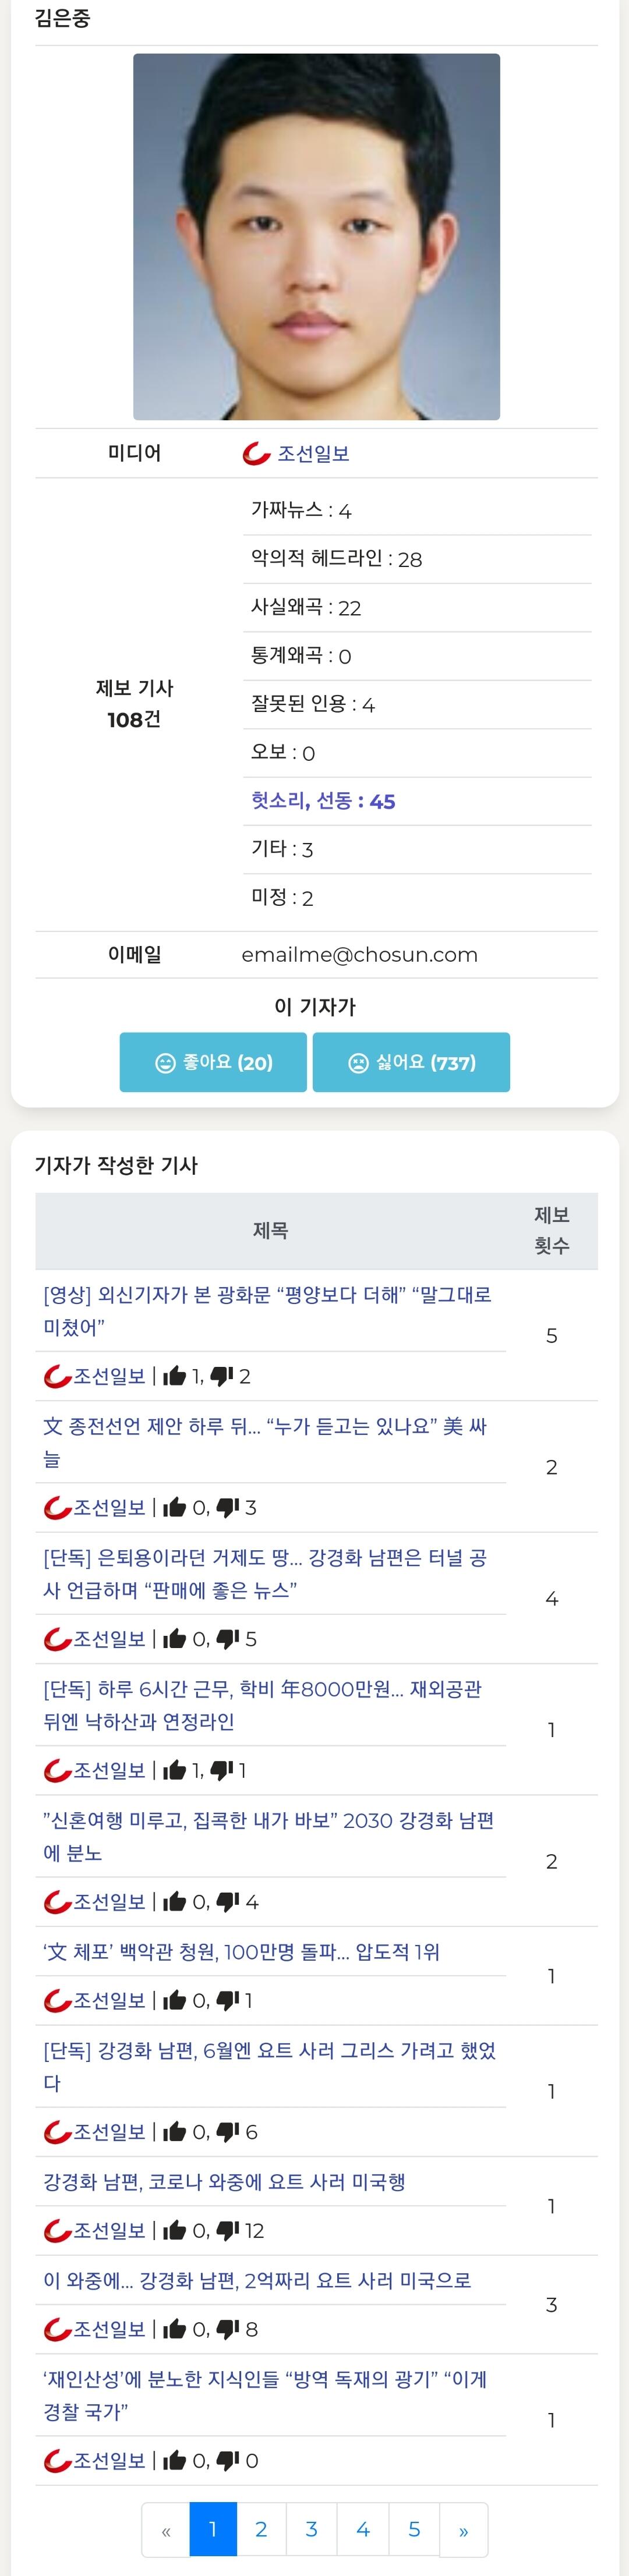
Task: Click the emailme@chosun.com email address
Action: click(359, 955)
